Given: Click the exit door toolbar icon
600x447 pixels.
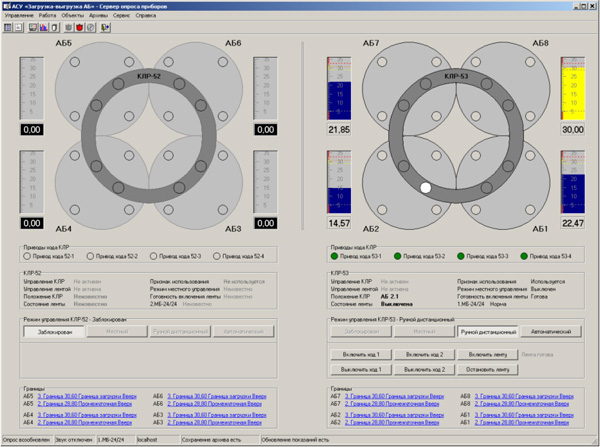Looking at the screenshot, I should [106, 27].
